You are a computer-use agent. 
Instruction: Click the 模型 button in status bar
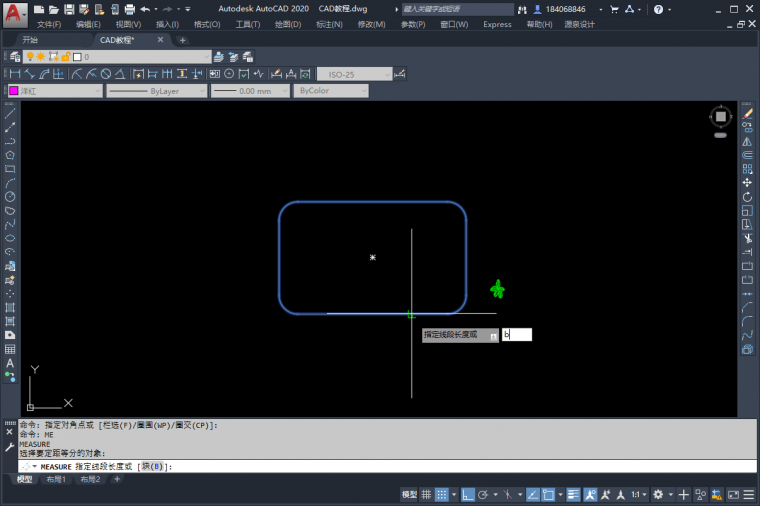[x=409, y=495]
